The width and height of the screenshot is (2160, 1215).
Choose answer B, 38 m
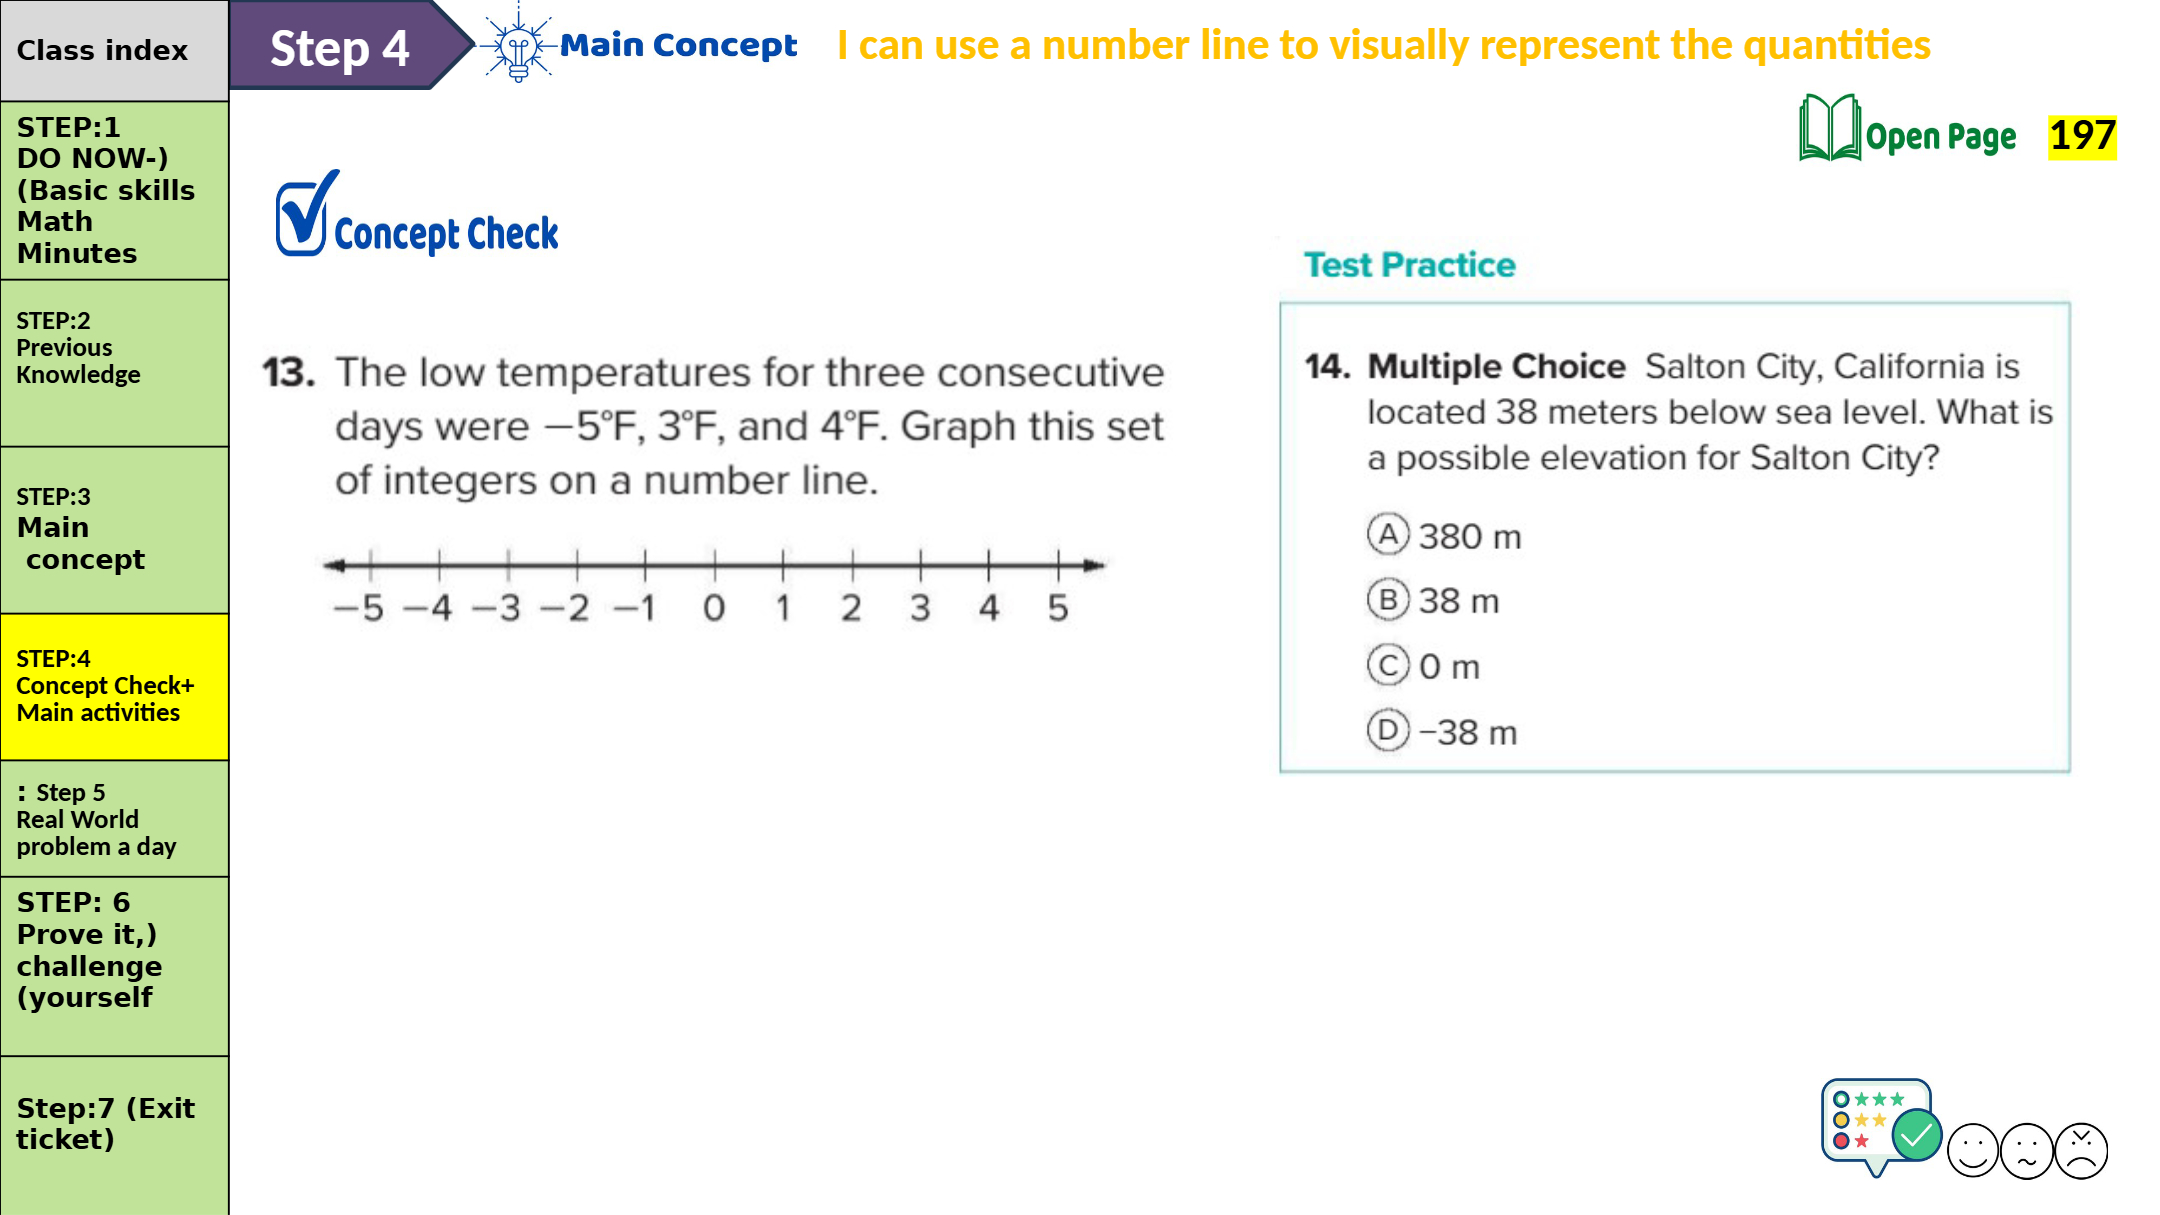pos(1388,600)
